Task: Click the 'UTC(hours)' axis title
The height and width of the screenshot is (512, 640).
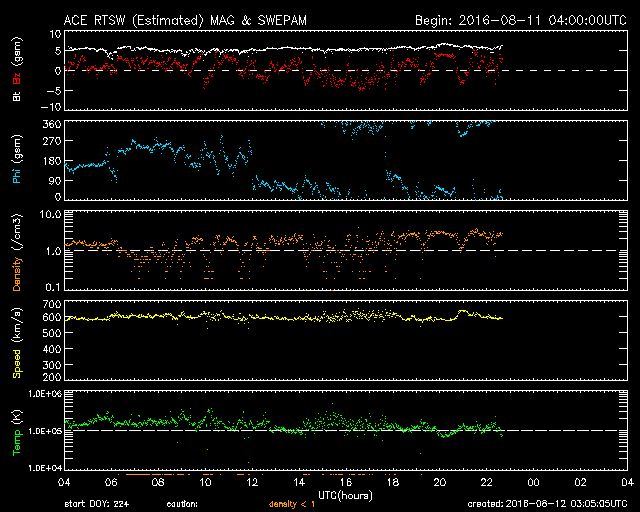Action: point(345,496)
